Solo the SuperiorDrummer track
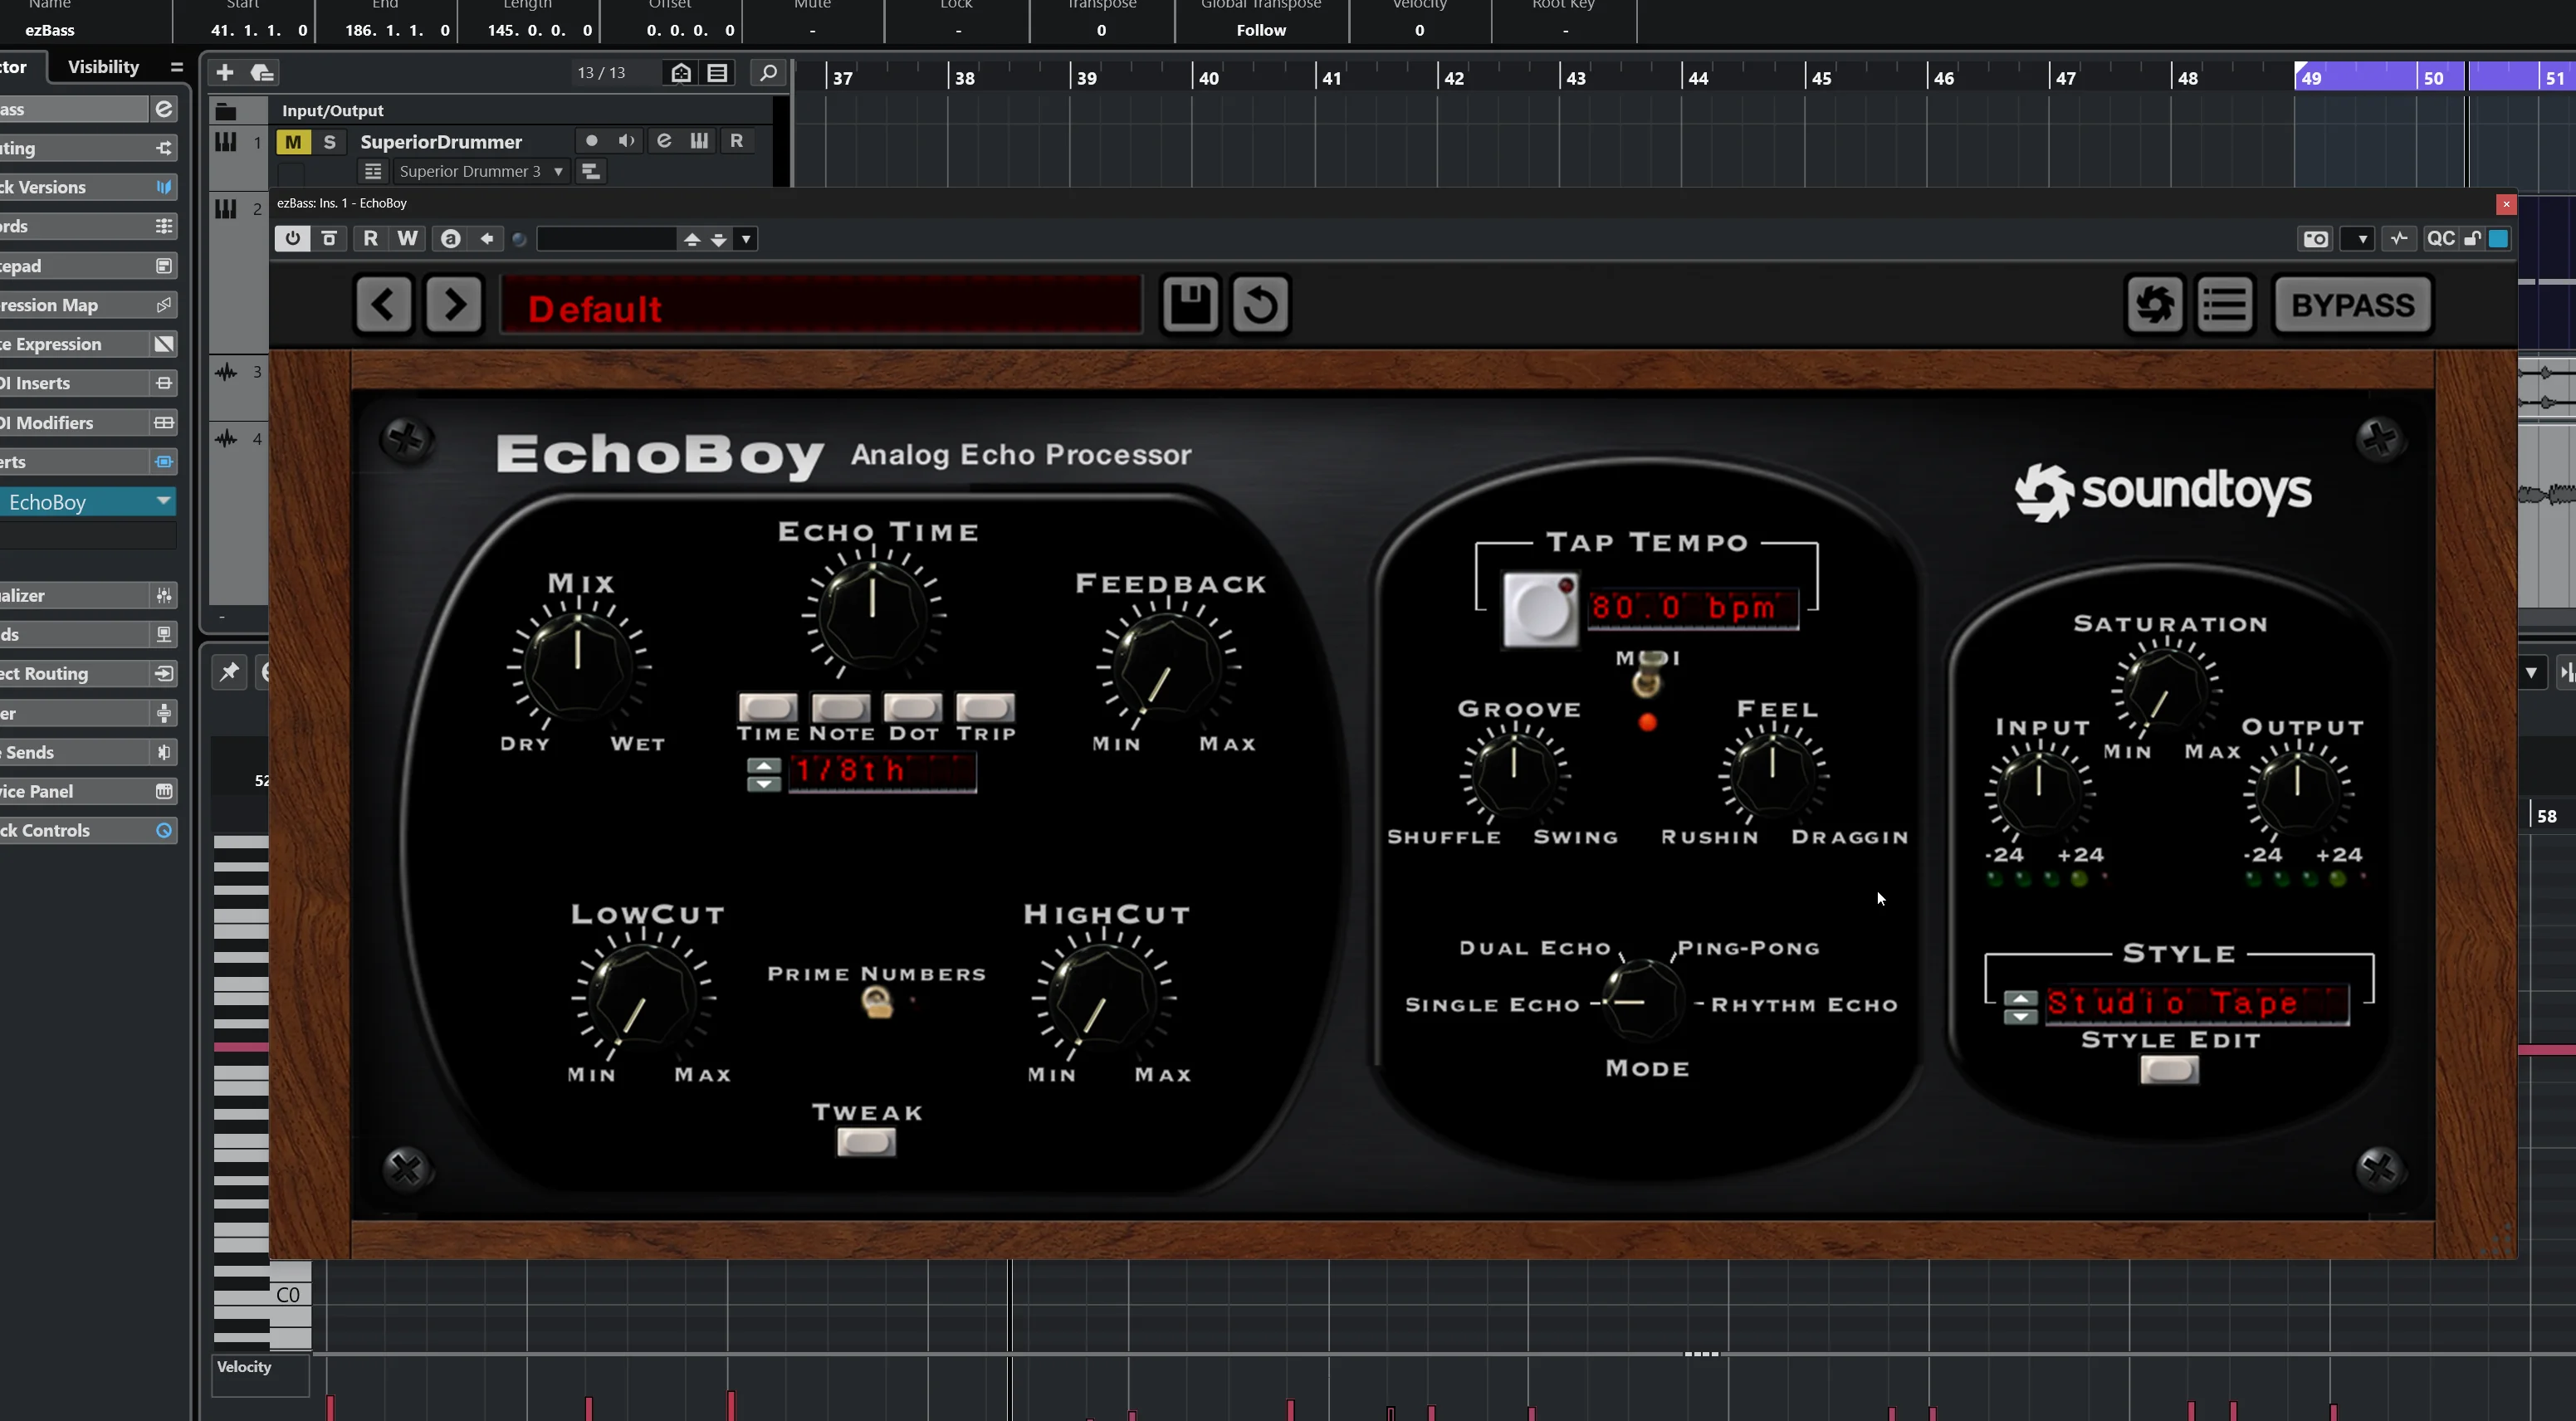The image size is (2576, 1421). click(x=329, y=142)
